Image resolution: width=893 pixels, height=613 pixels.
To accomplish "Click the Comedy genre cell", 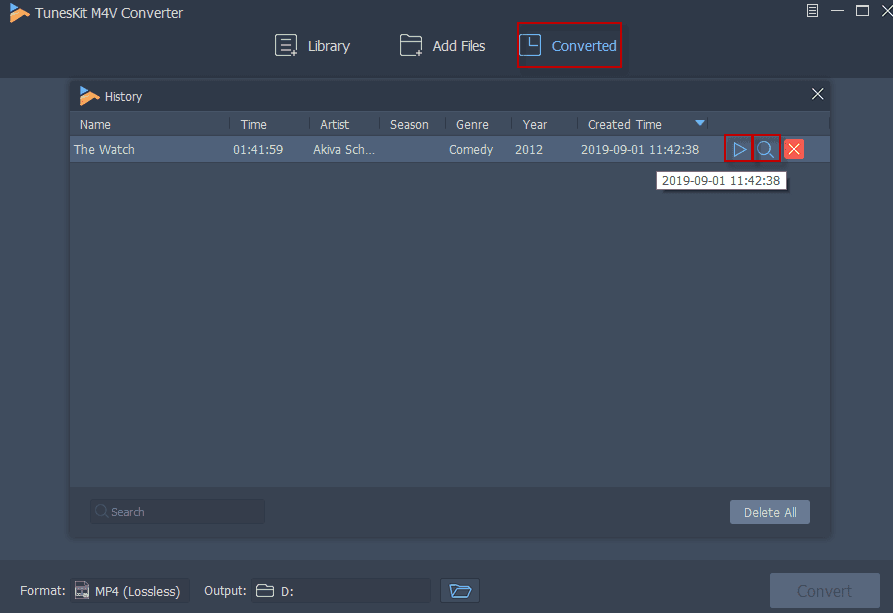I will click(x=471, y=149).
